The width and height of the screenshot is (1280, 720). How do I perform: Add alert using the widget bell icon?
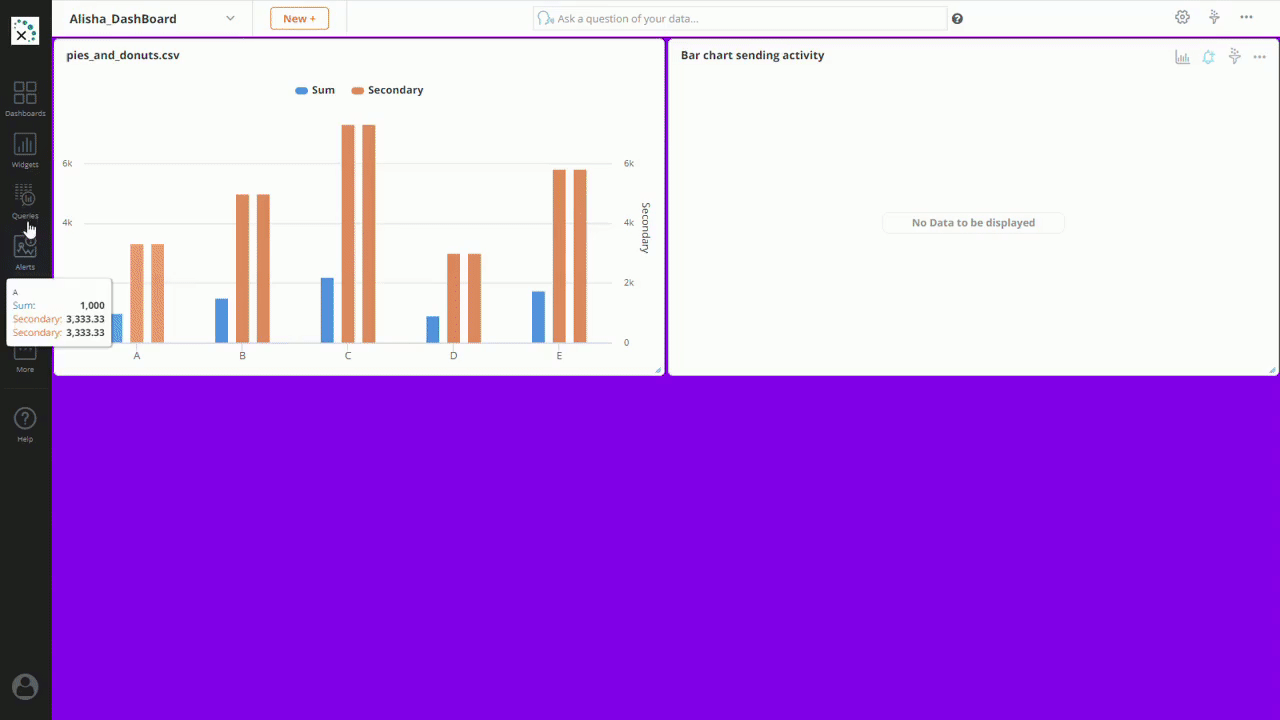(x=1208, y=57)
